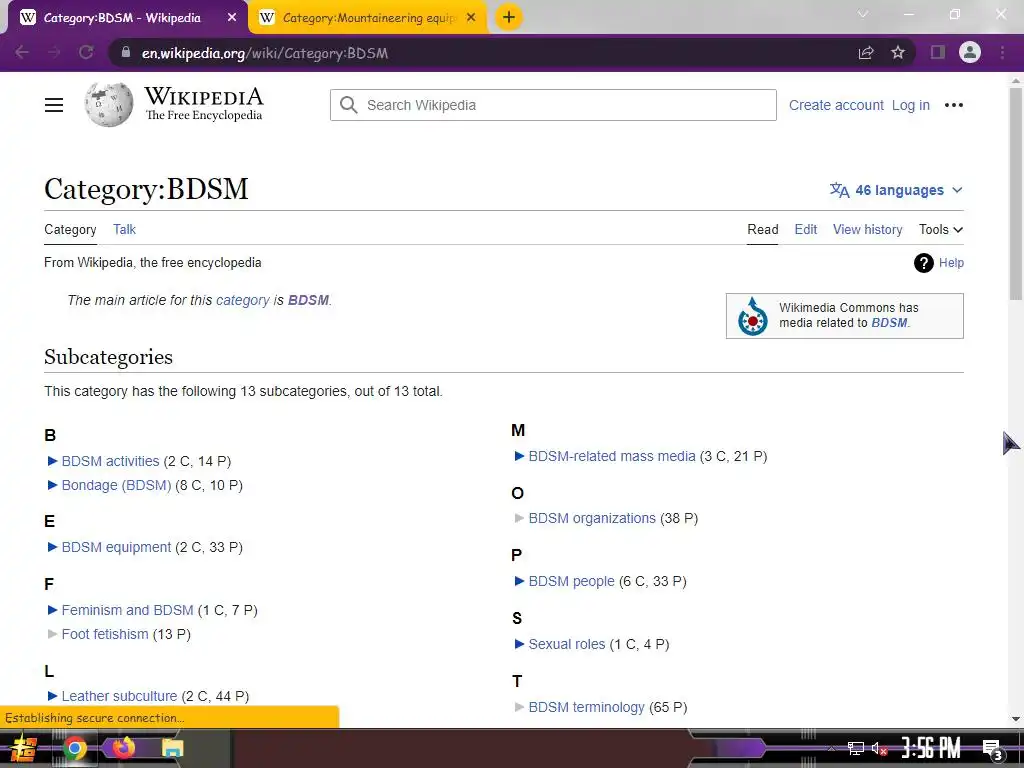
Task: Open the Start menu on taskbar
Action: tap(24, 748)
